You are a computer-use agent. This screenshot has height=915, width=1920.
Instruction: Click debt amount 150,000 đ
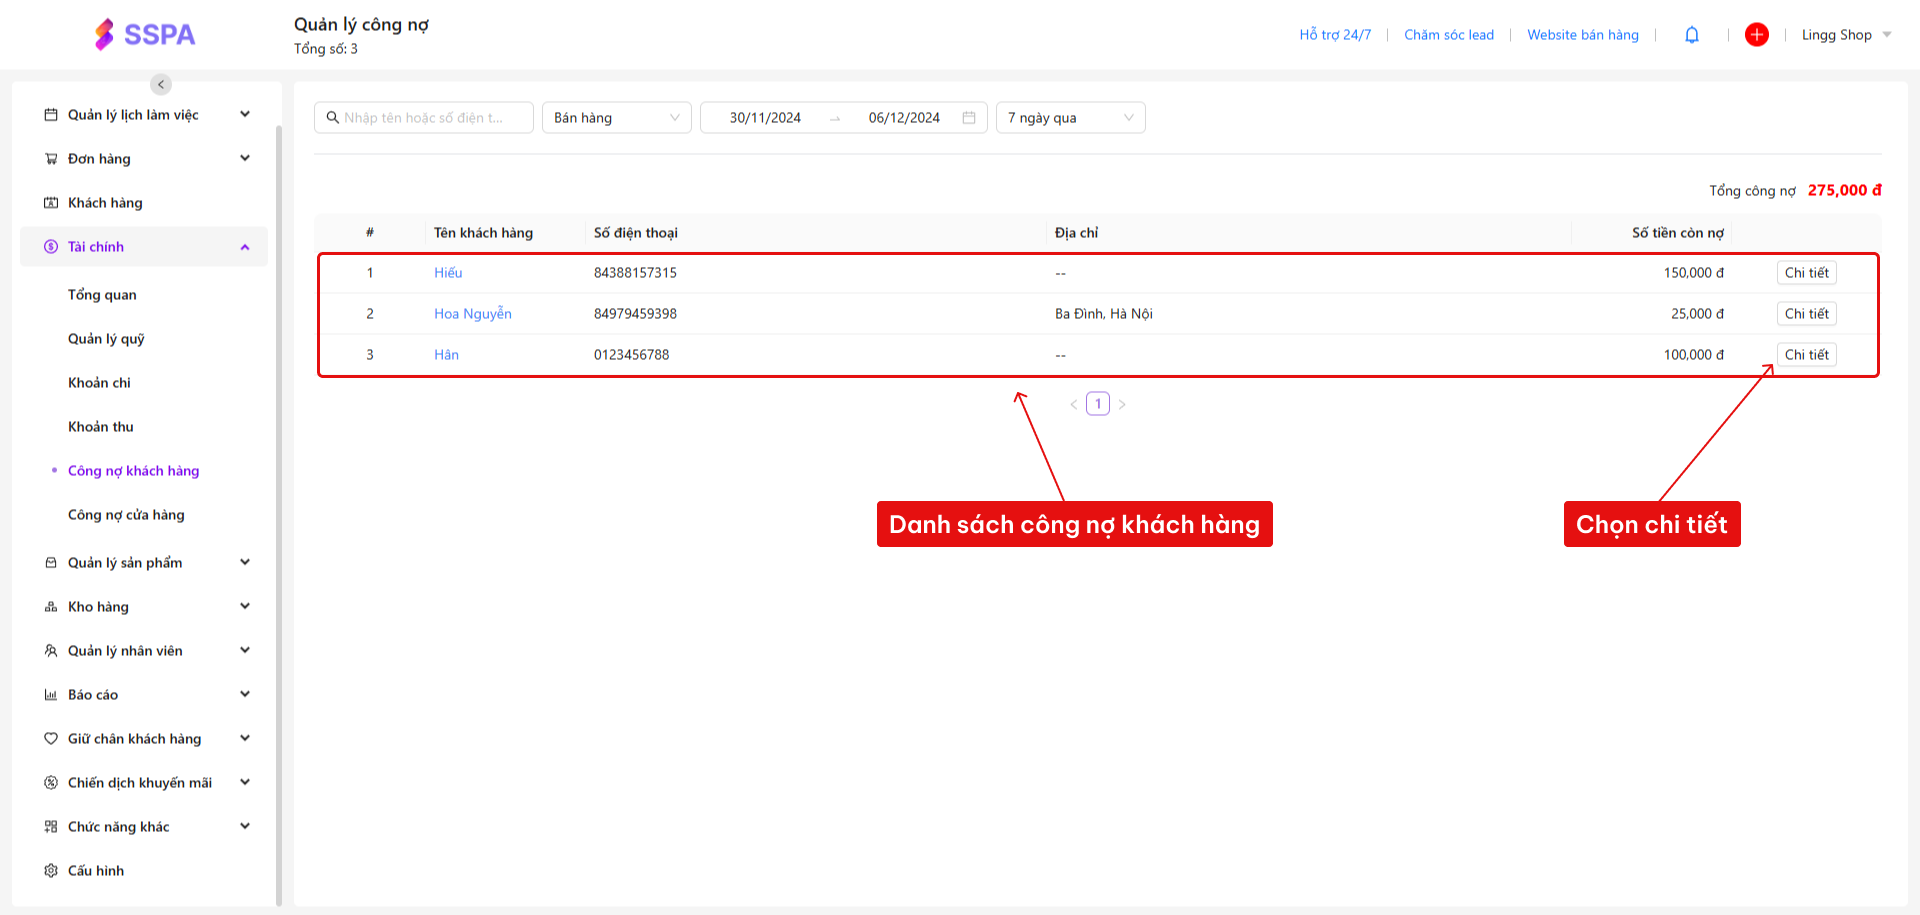tap(1694, 273)
